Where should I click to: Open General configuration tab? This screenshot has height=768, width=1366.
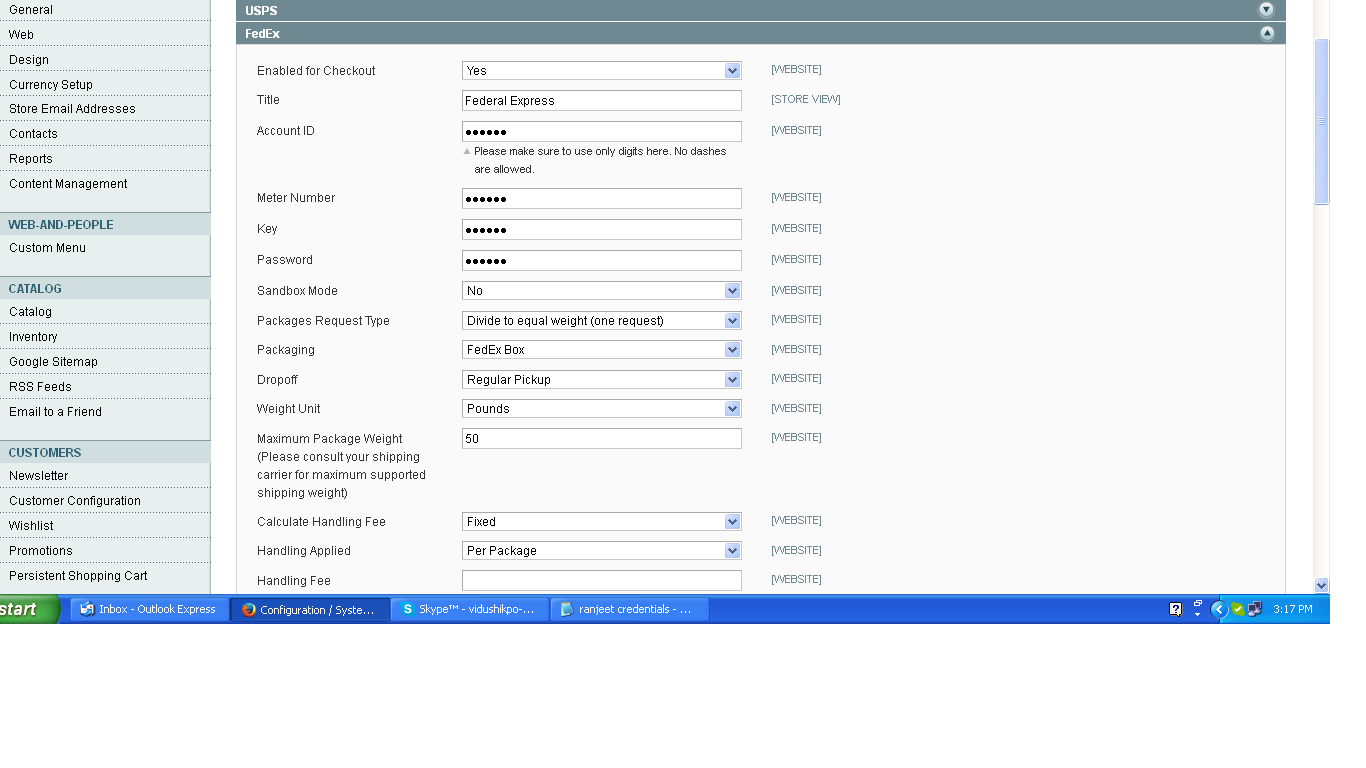[x=105, y=10]
